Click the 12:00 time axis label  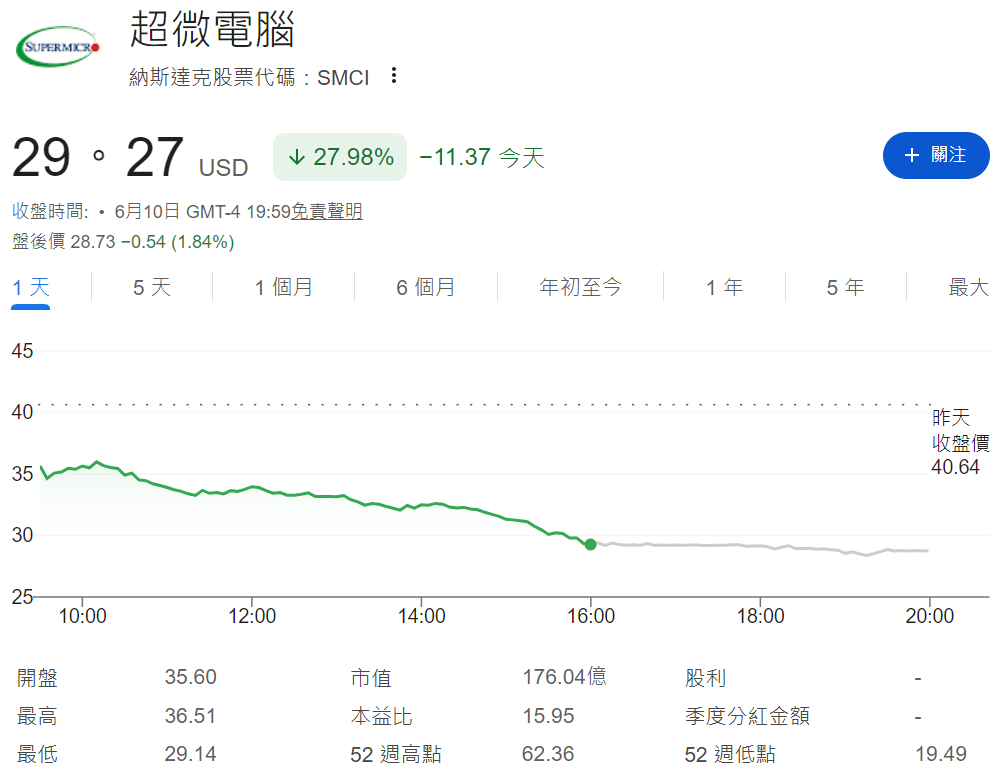(x=252, y=616)
